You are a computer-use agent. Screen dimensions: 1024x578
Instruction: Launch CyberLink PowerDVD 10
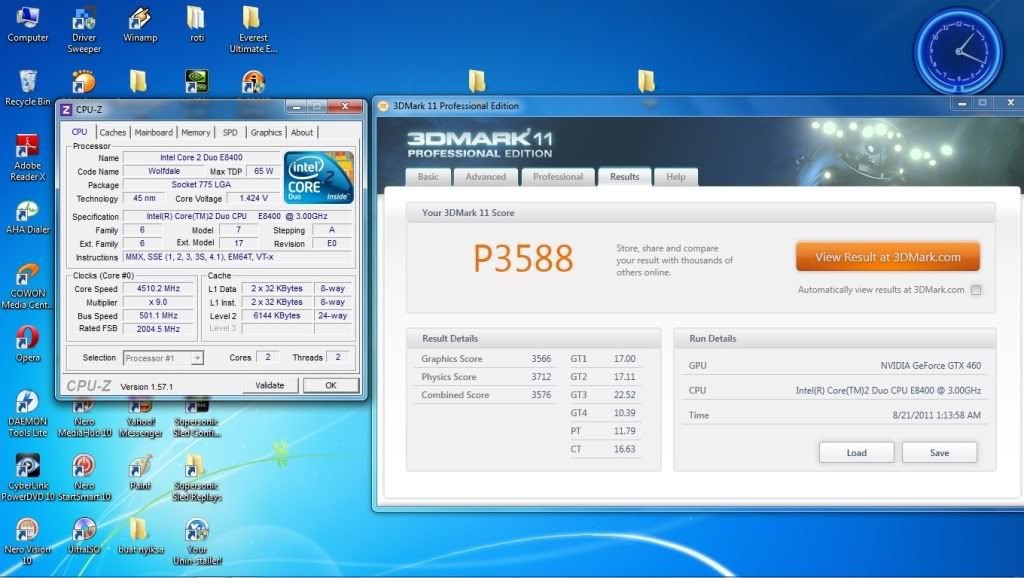coord(27,477)
